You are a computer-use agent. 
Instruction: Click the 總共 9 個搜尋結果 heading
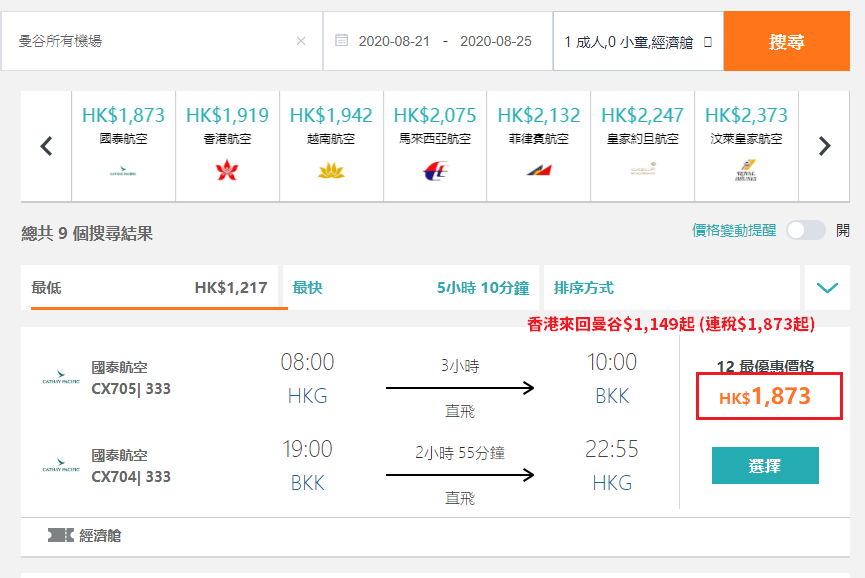(87, 233)
